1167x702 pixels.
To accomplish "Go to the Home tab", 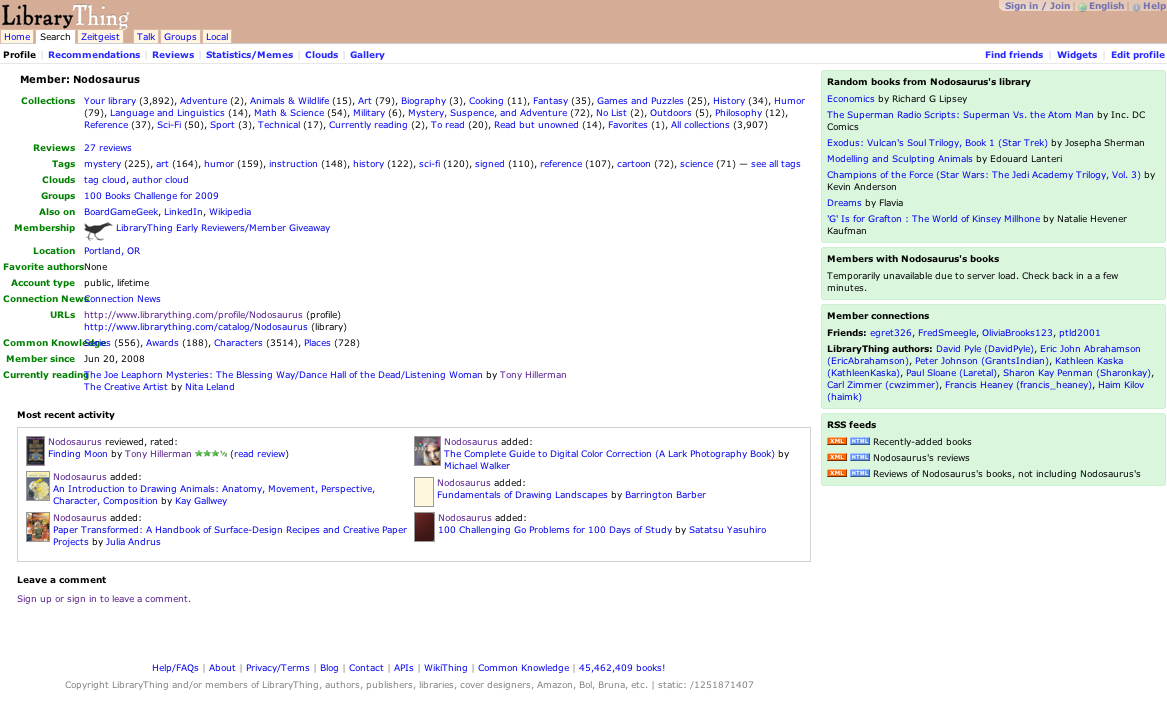I will coord(17,36).
